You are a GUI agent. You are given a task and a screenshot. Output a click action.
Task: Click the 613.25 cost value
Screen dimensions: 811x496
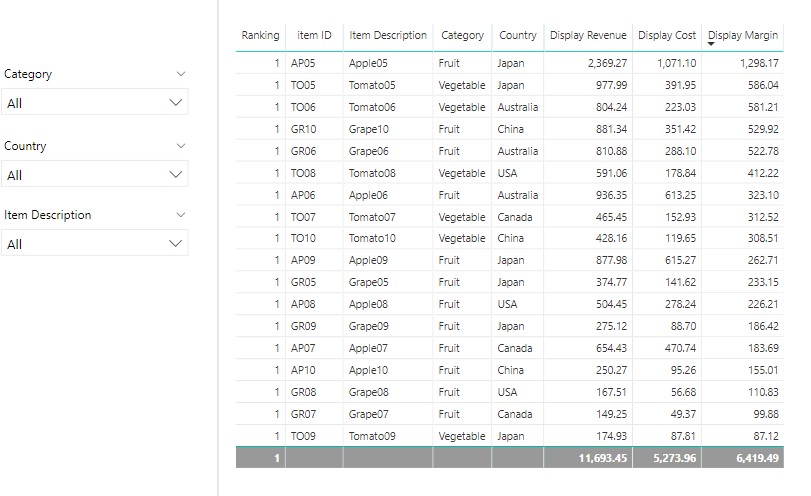pyautogui.click(x=680, y=195)
